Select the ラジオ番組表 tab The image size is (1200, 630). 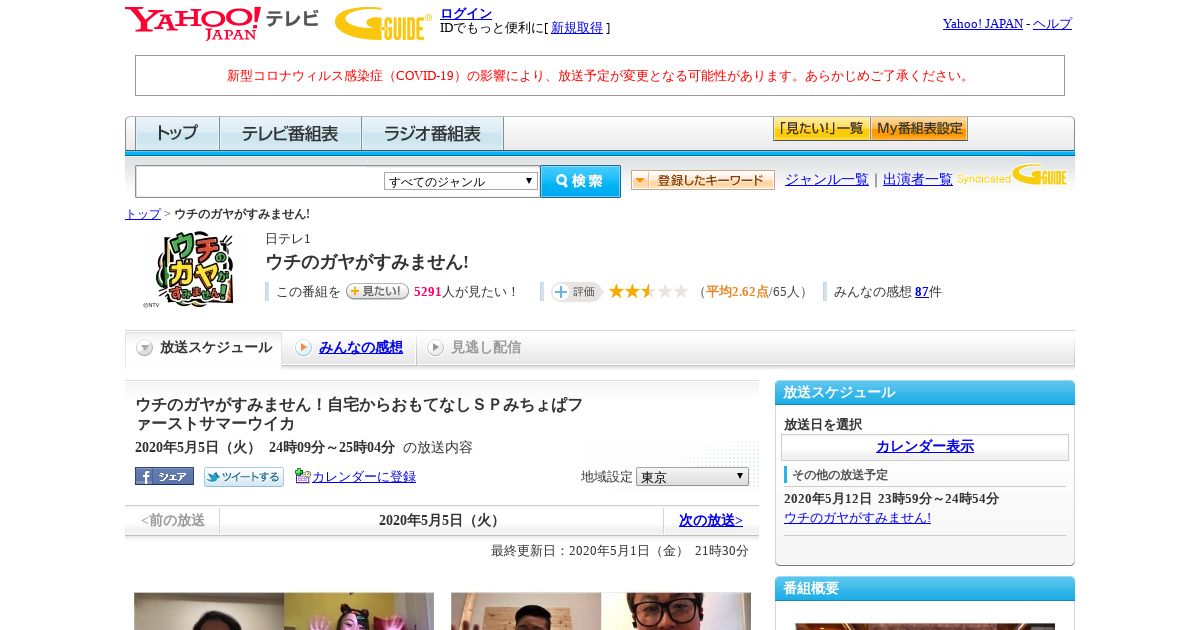(x=432, y=133)
